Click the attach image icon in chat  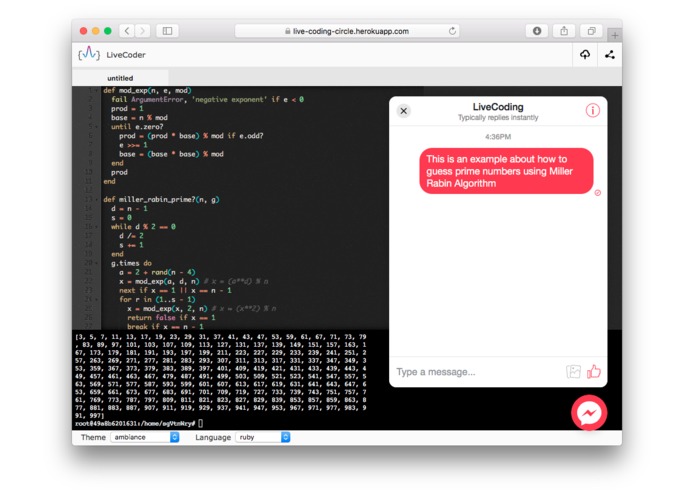coord(573,371)
